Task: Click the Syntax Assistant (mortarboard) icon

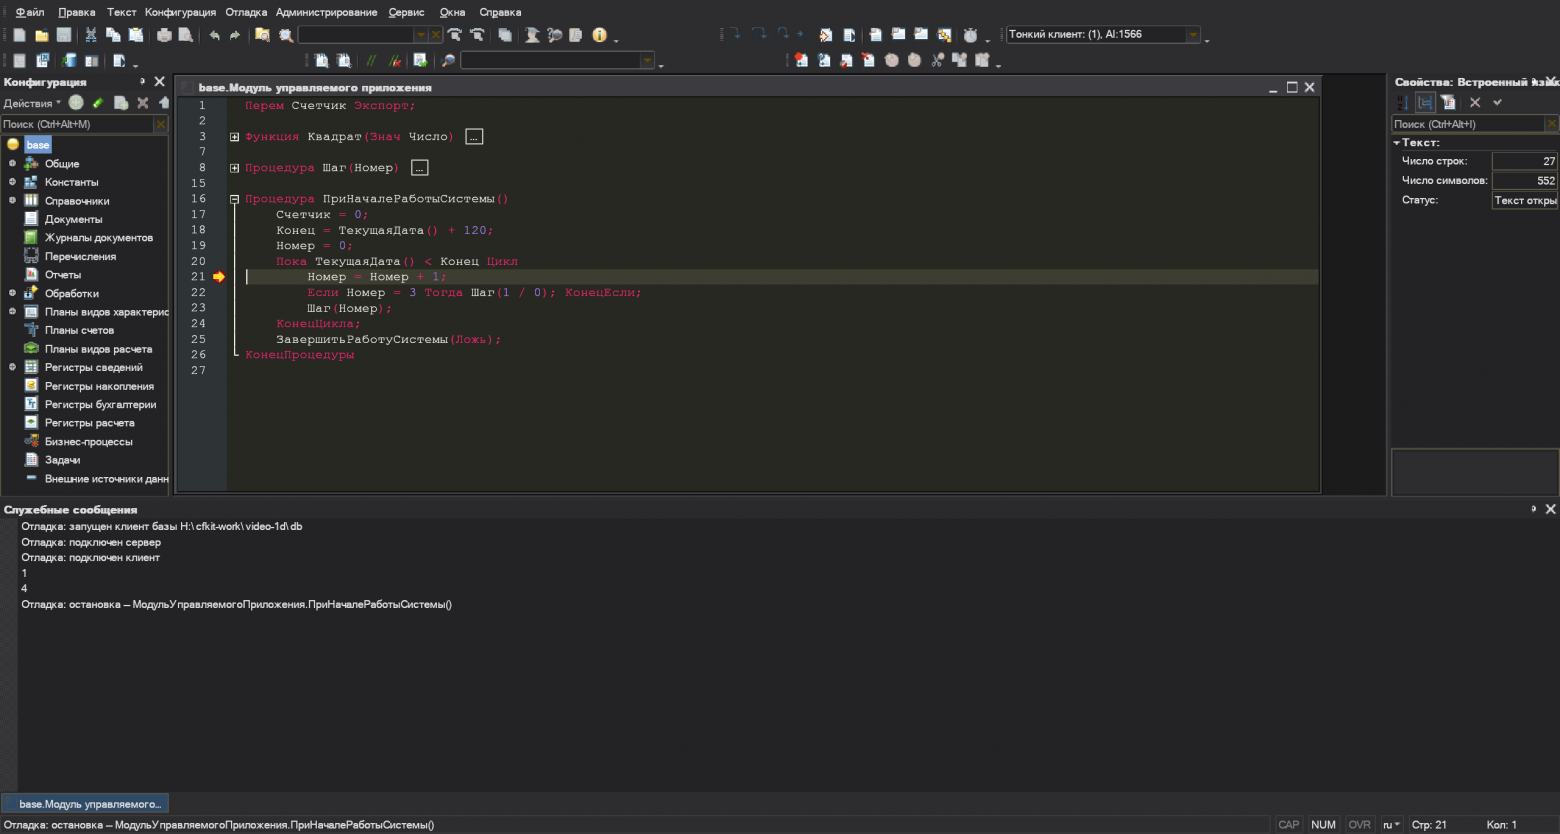Action: 532,35
